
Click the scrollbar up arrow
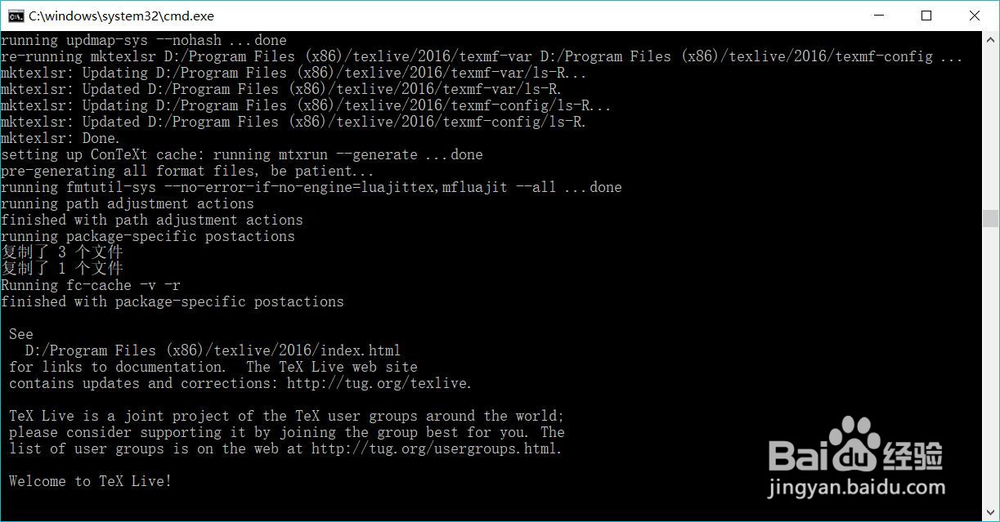pyautogui.click(x=990, y=40)
